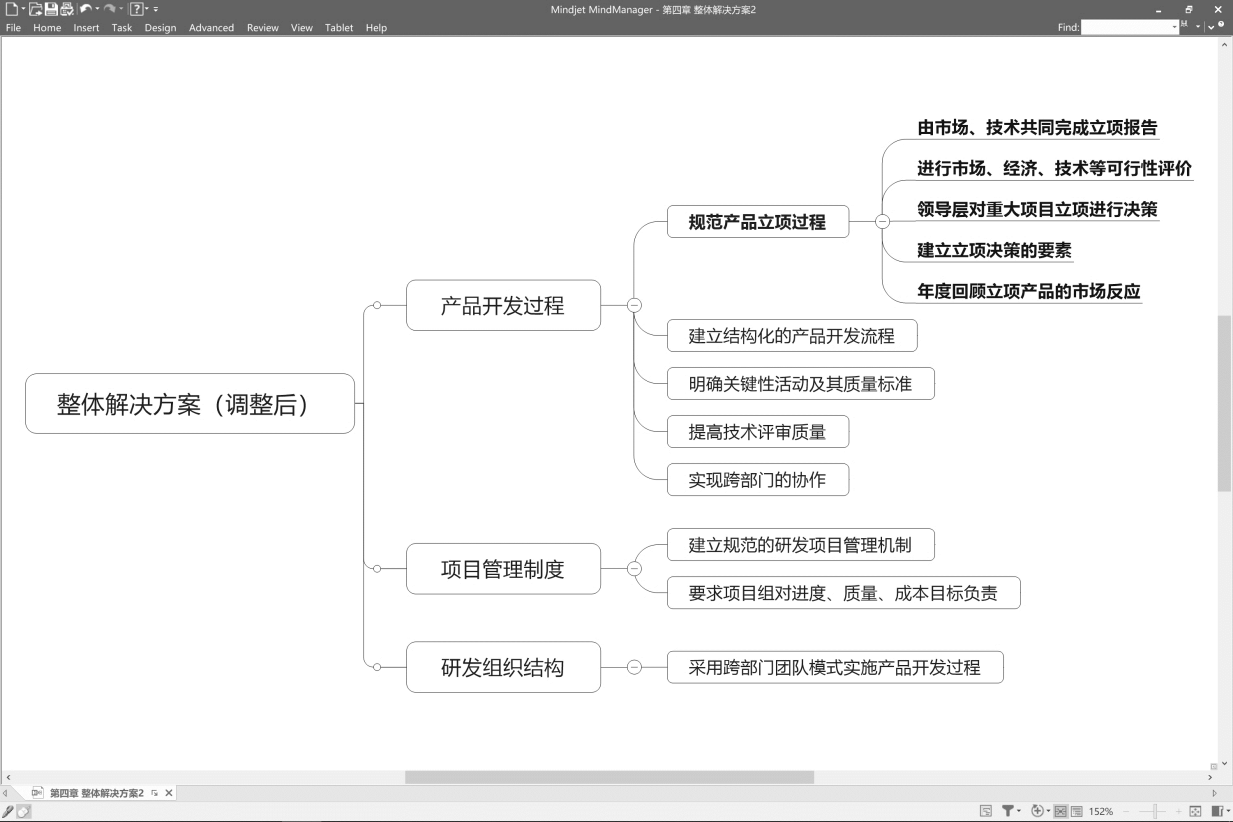Undo the last action

coord(85,9)
